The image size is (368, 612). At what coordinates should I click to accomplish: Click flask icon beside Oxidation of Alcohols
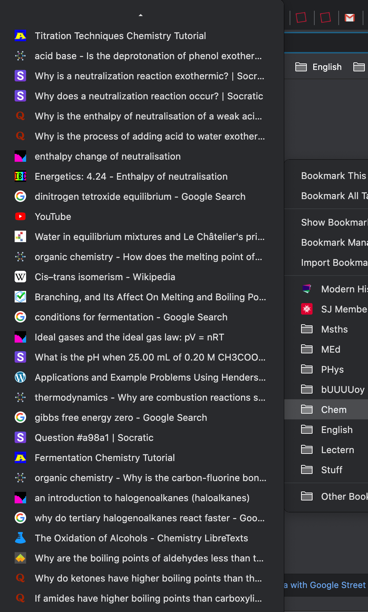tap(20, 538)
